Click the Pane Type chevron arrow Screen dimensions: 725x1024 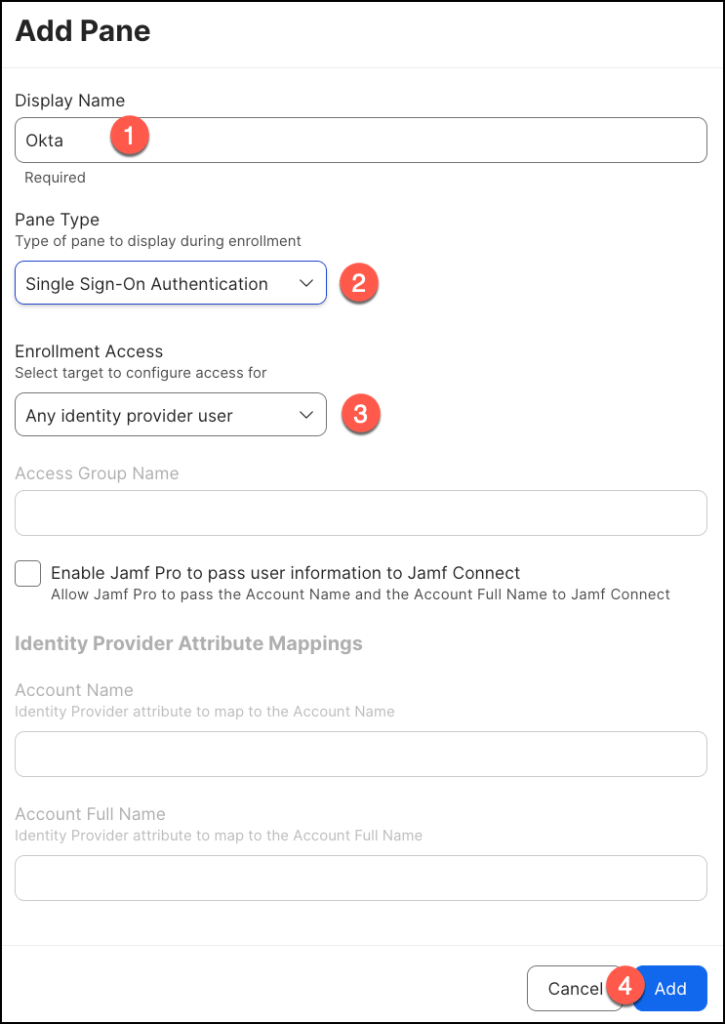(x=307, y=284)
